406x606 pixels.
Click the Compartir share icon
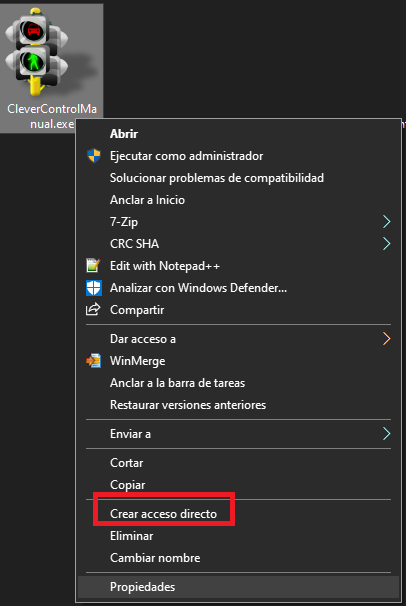[93, 310]
